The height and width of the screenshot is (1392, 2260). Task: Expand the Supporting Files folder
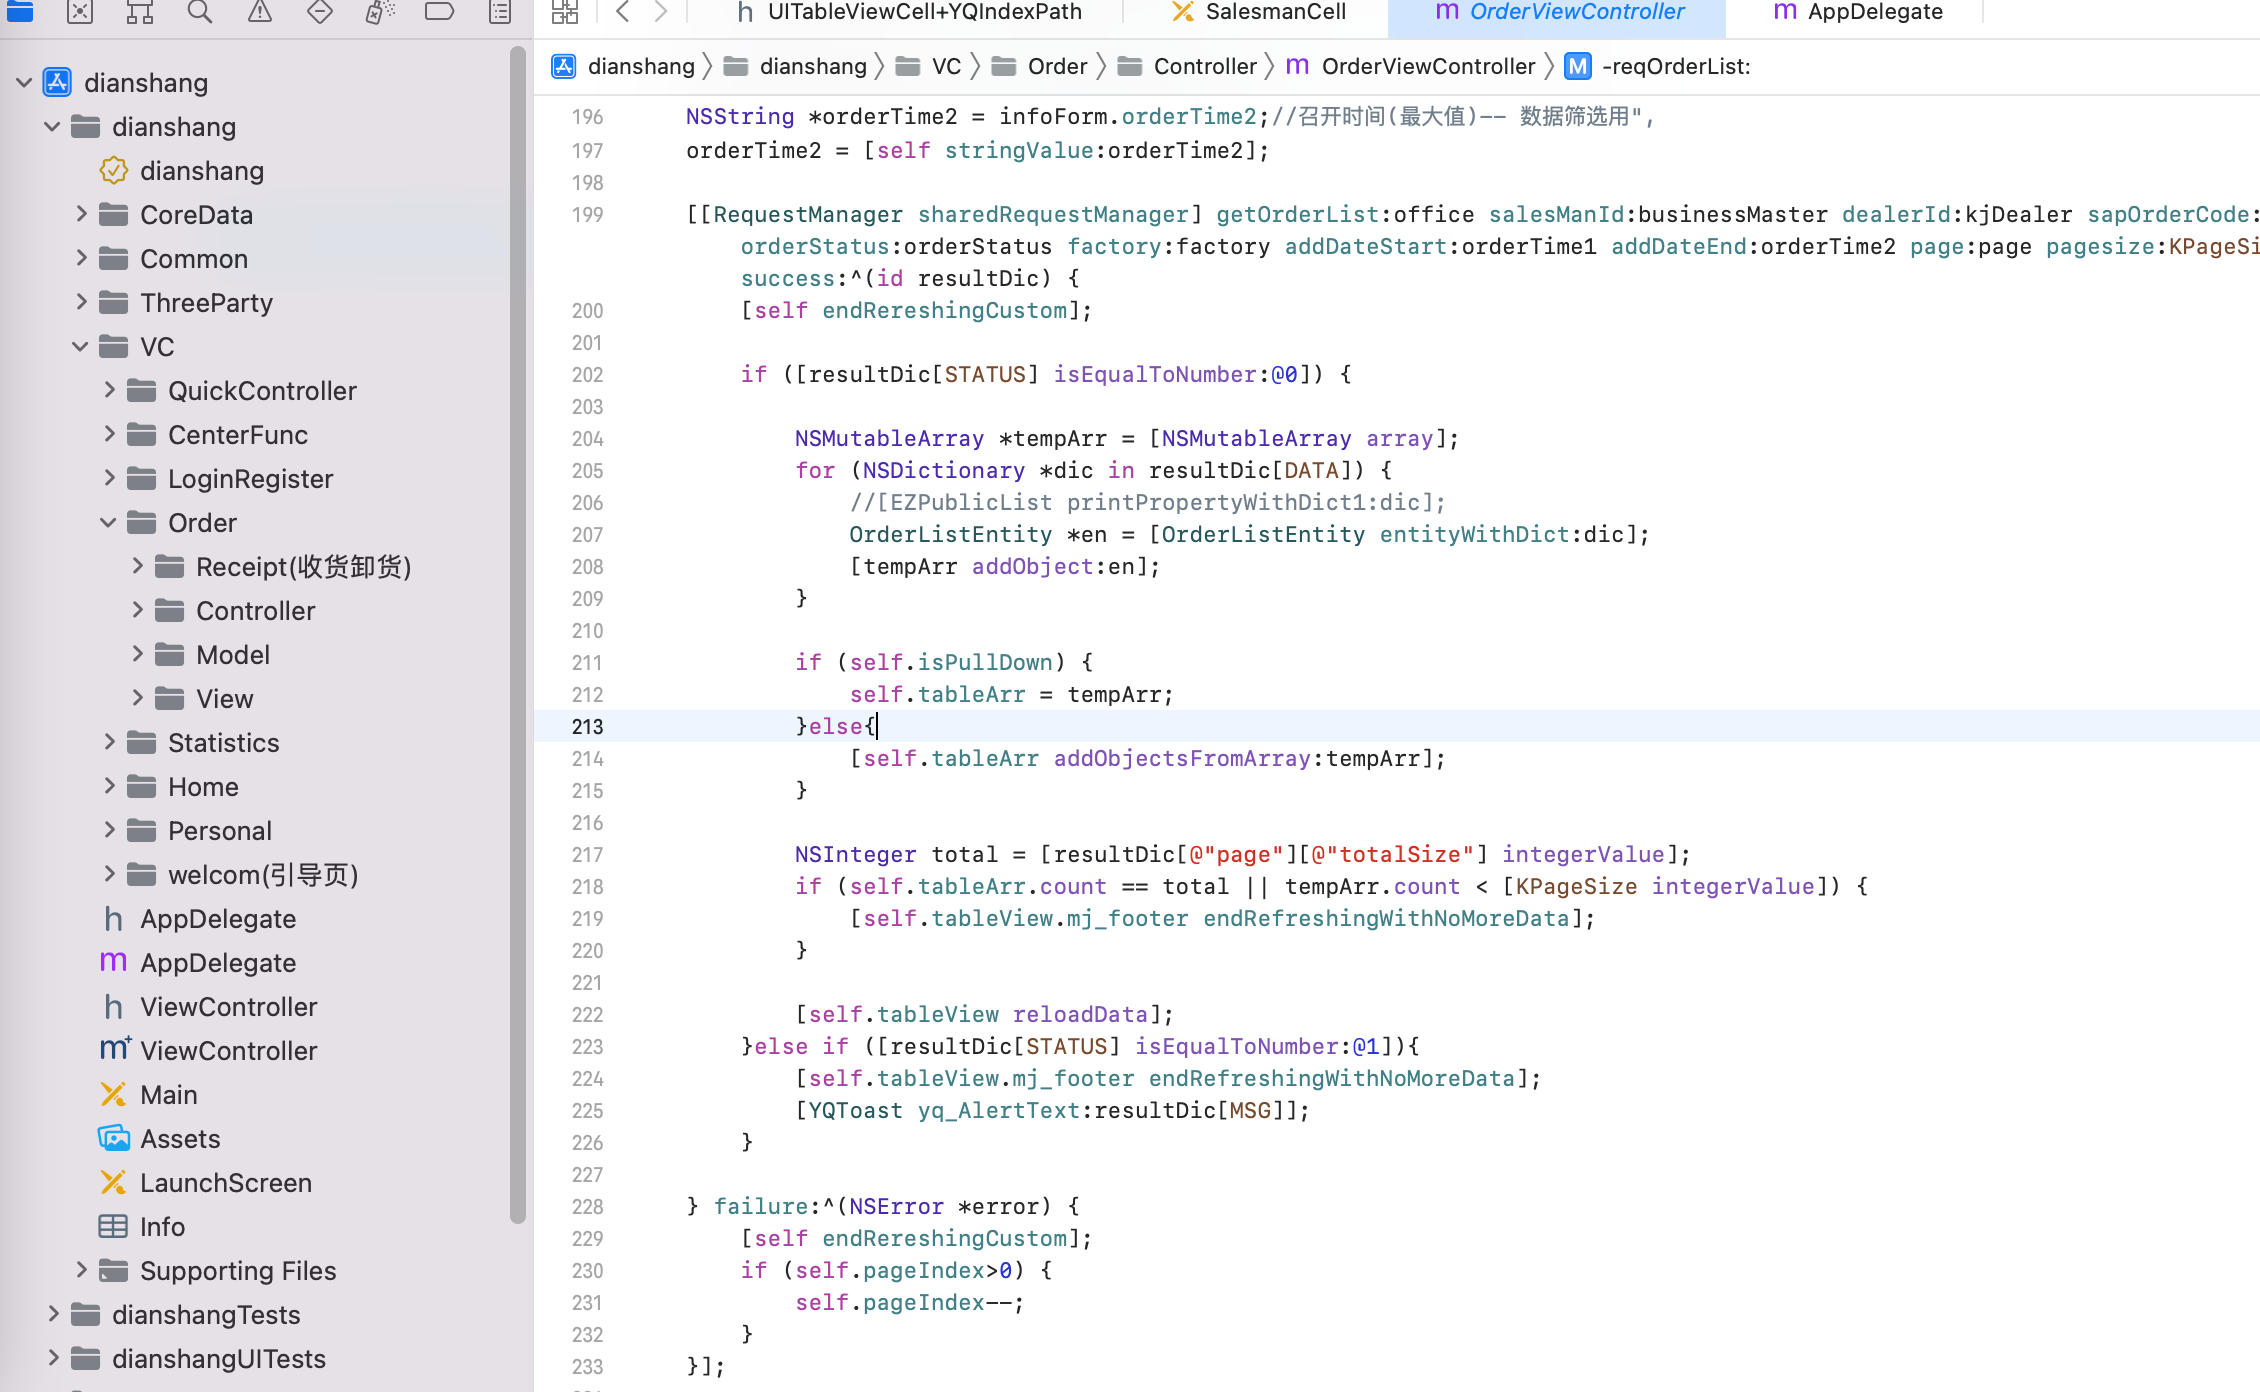point(81,1271)
